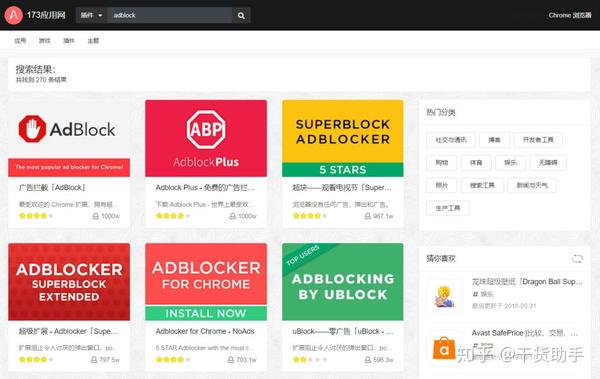Click Adblock Plus card star rating
This screenshot has width=600, height=379.
click(173, 216)
